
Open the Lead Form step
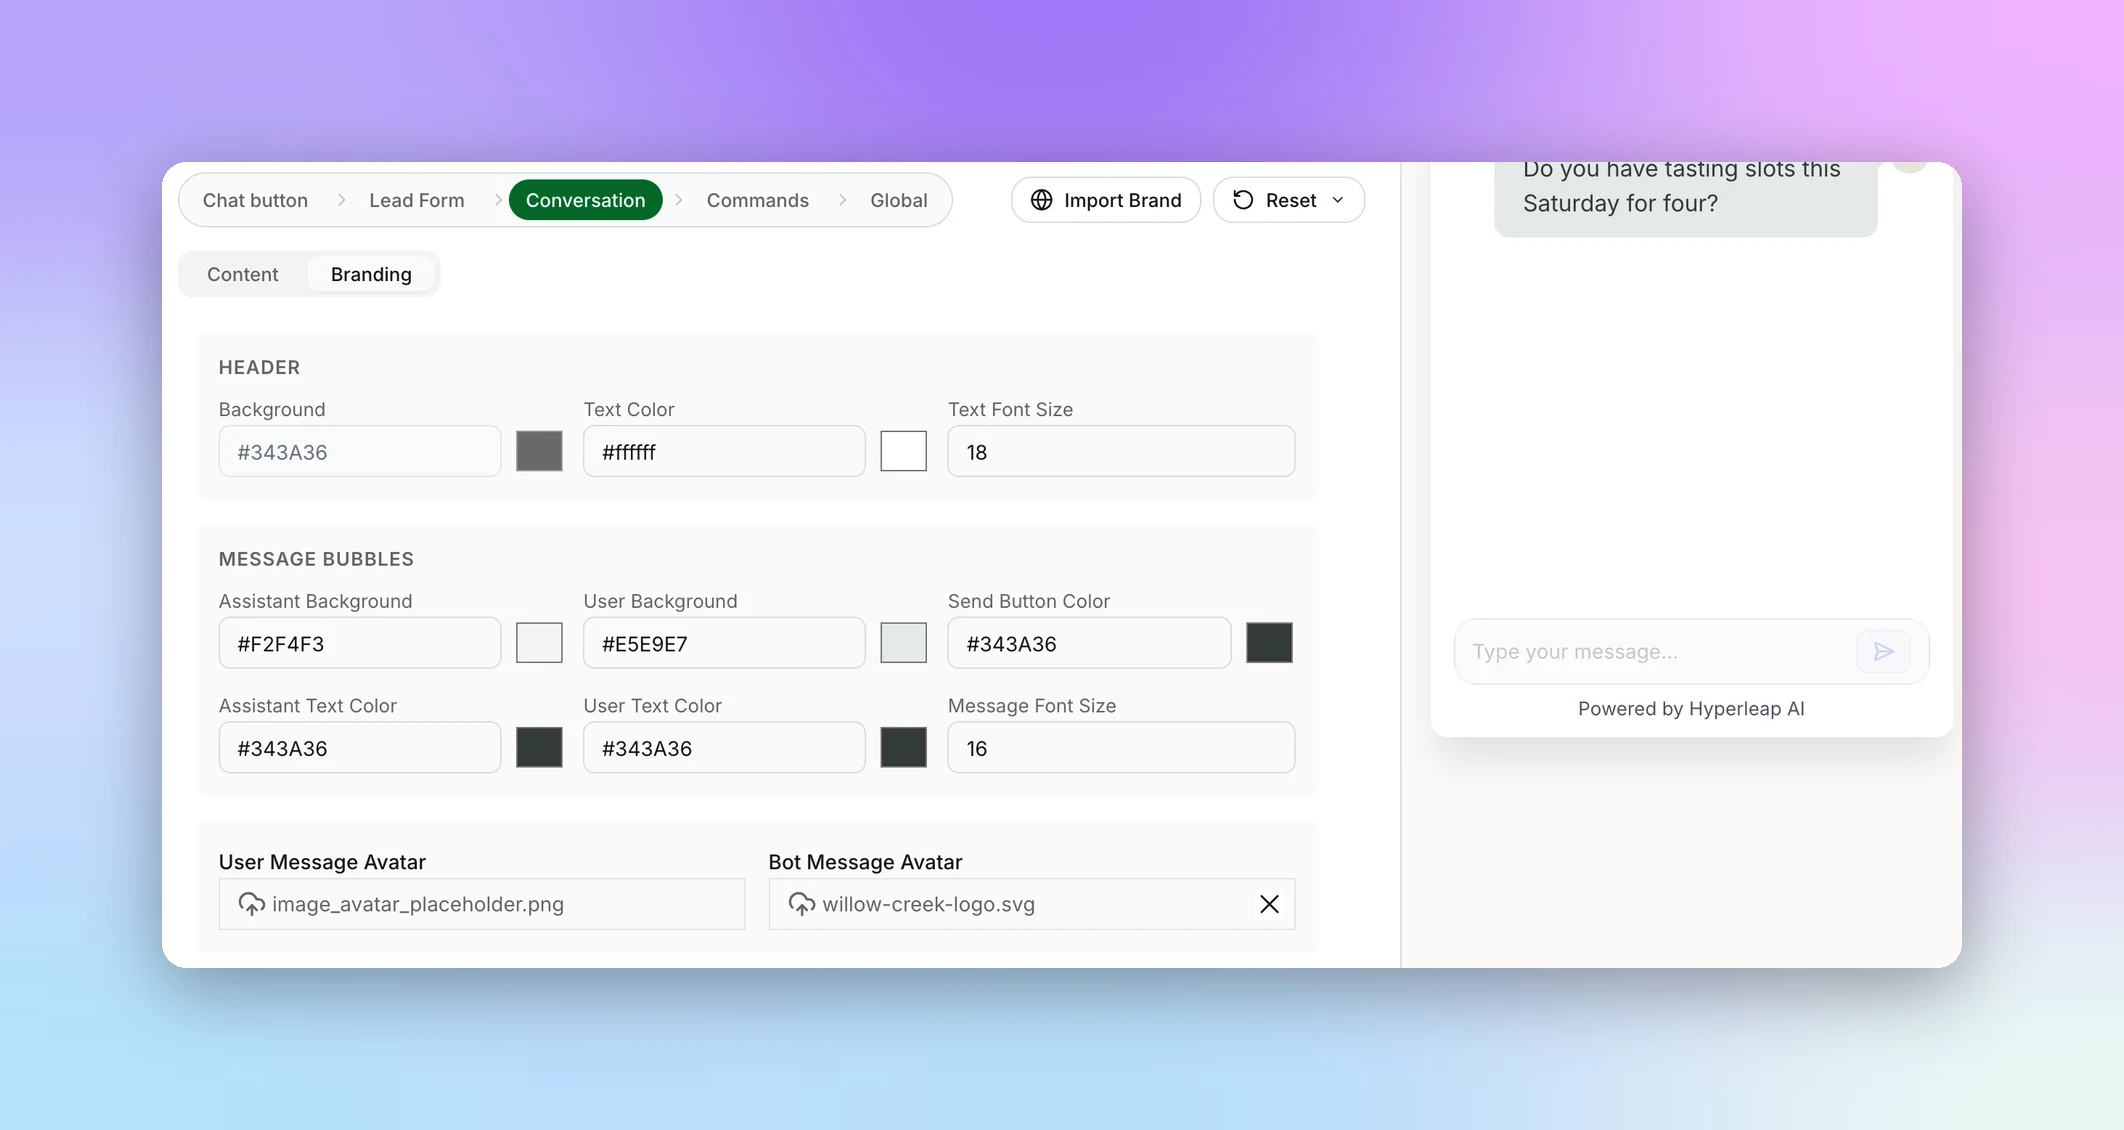coord(417,200)
